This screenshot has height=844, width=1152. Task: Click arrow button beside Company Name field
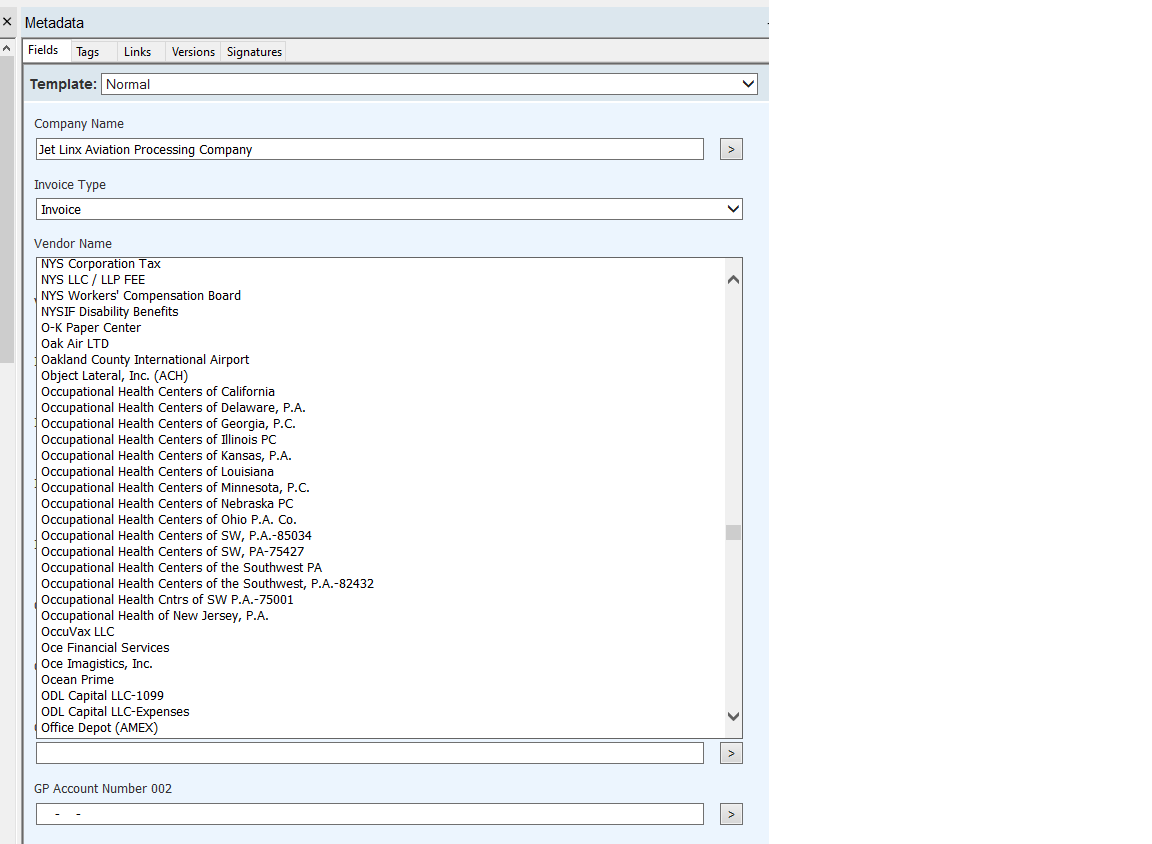[731, 149]
